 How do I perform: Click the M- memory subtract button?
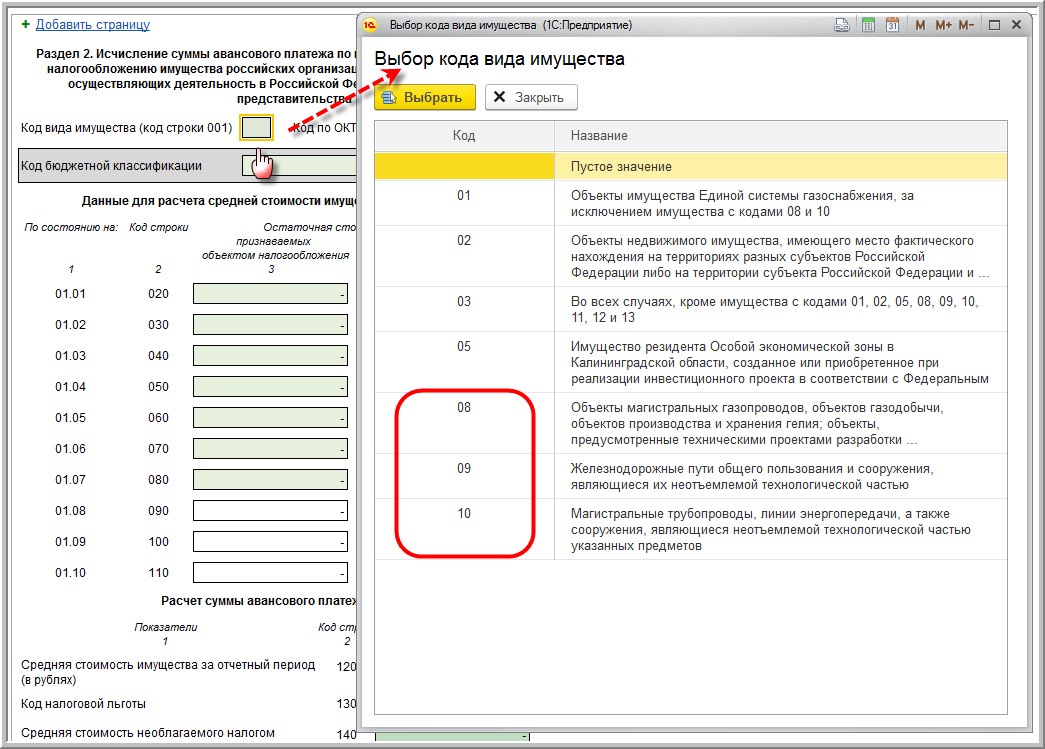(967, 25)
